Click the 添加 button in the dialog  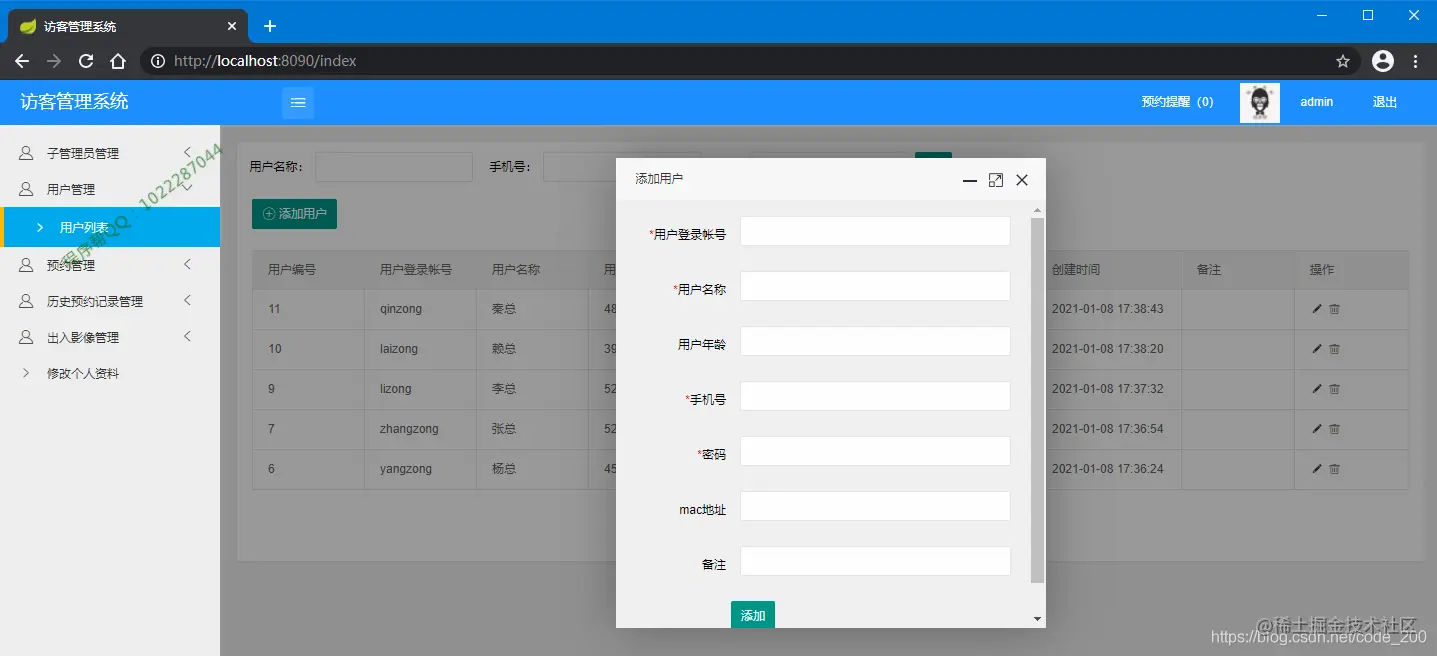[x=752, y=615]
